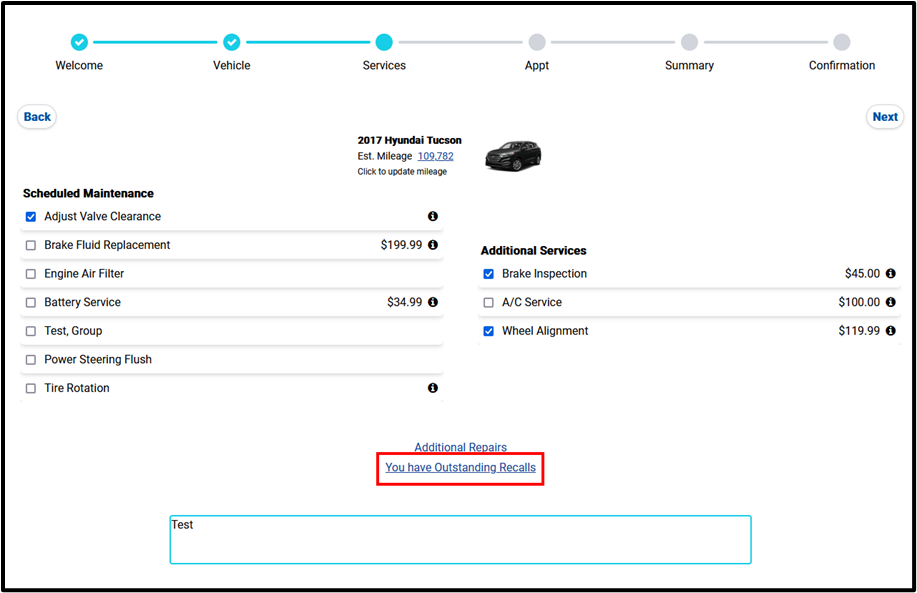Select the Appt step indicator
The height and width of the screenshot is (593, 917).
pyautogui.click(x=537, y=42)
